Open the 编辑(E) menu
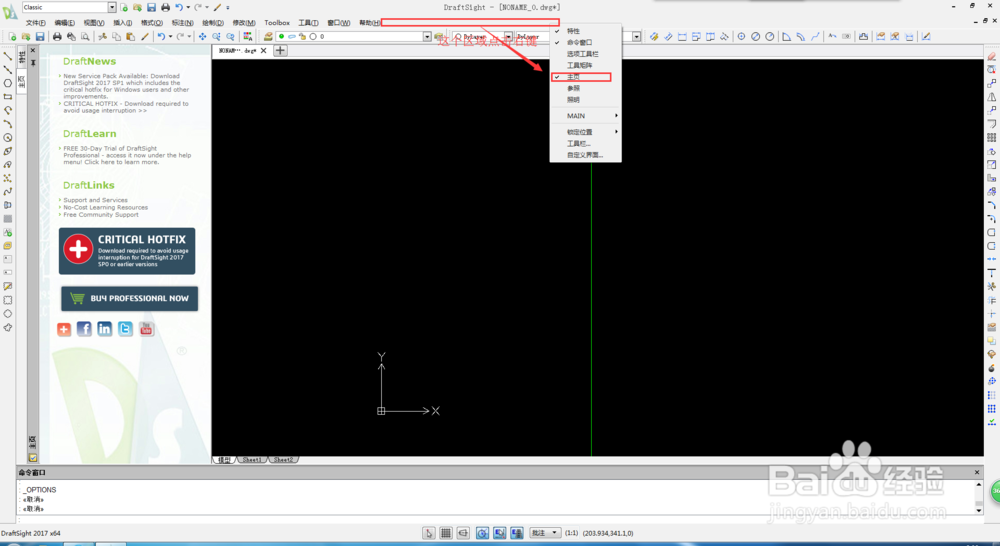 [64, 22]
